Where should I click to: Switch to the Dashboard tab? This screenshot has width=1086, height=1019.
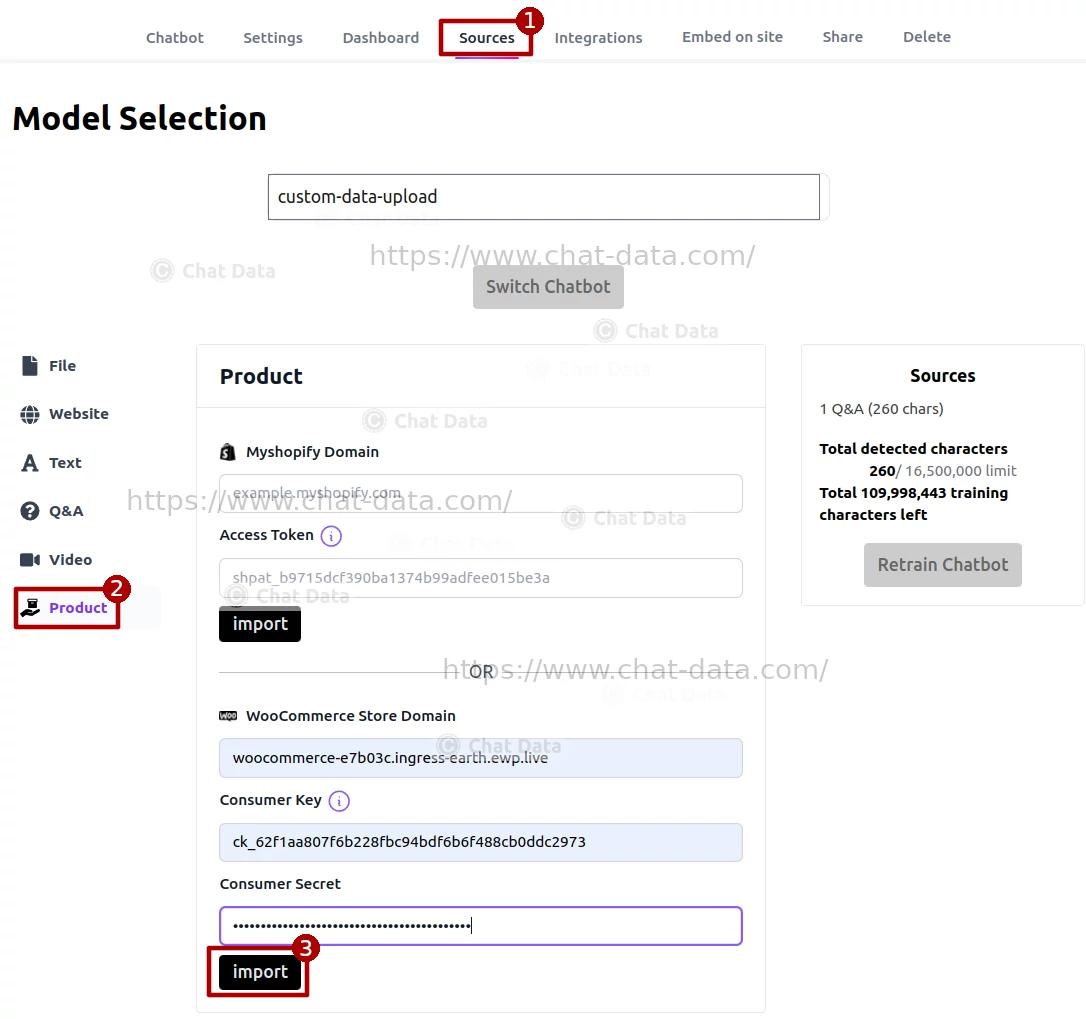[381, 37]
